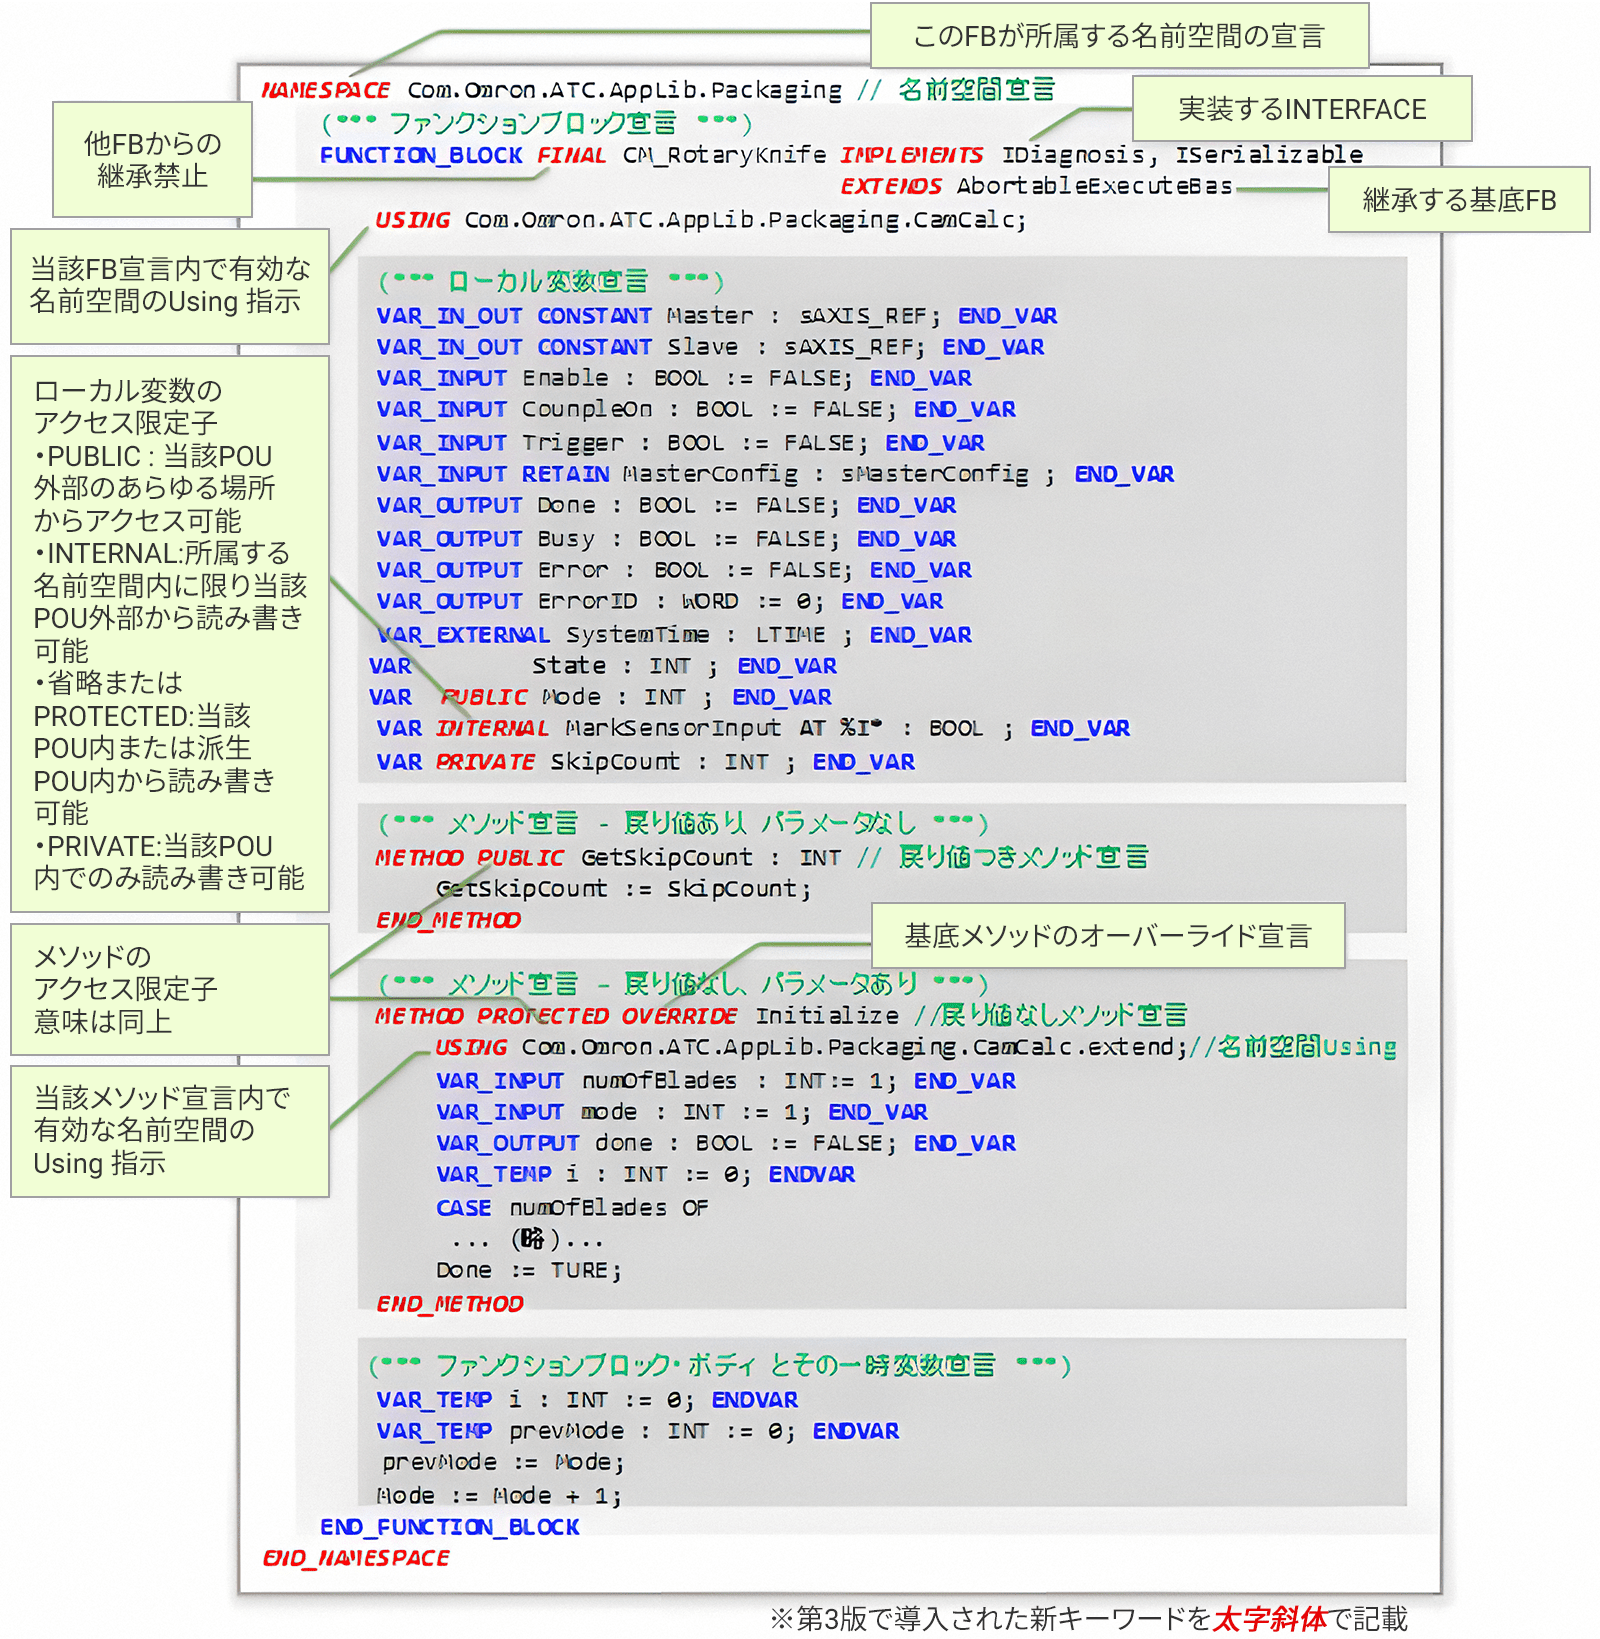1600x1639 pixels.
Task: Click the red '太字斜体' text in the footnote
Action: (x=1270, y=1618)
